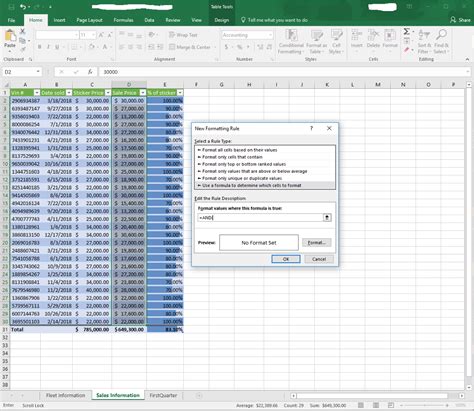Toggle Middle Align vertical alignment
The width and height of the screenshot is (474, 411).
pos(130,35)
